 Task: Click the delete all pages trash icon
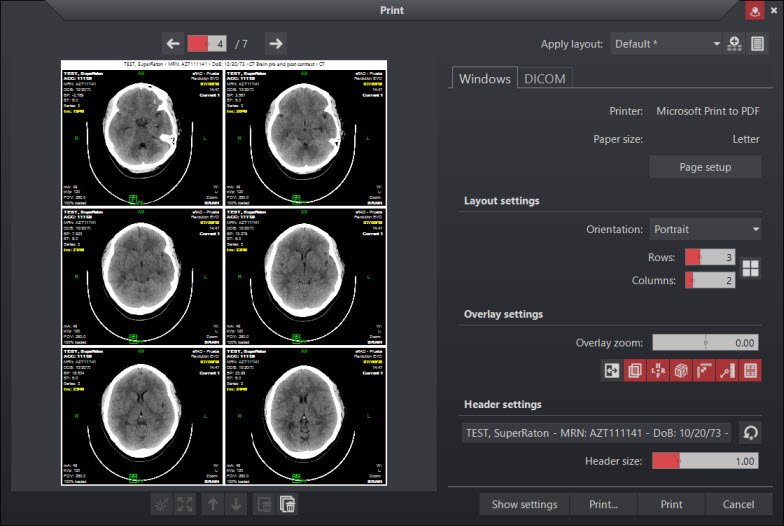point(287,504)
